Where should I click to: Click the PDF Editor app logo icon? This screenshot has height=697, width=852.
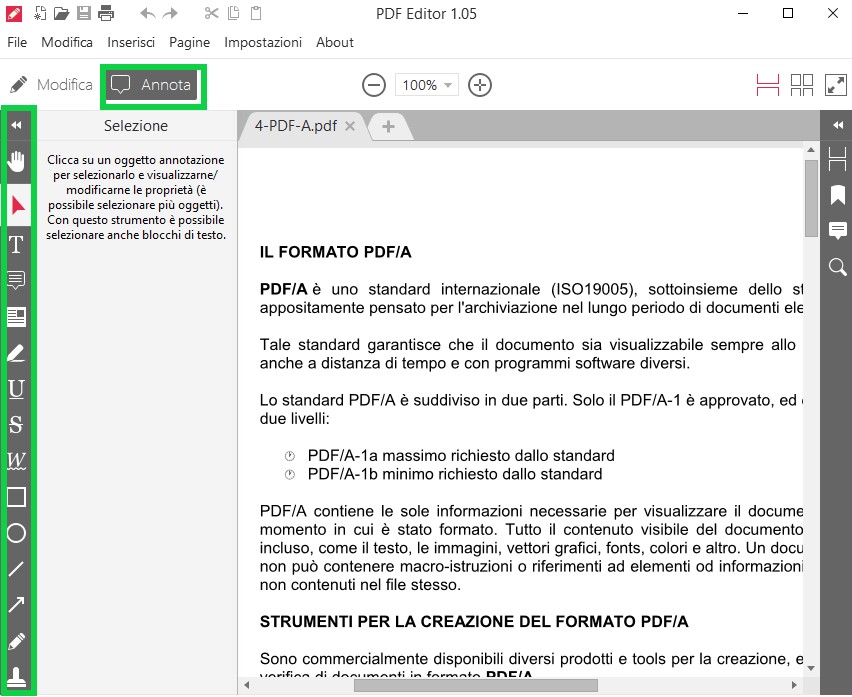[x=14, y=13]
